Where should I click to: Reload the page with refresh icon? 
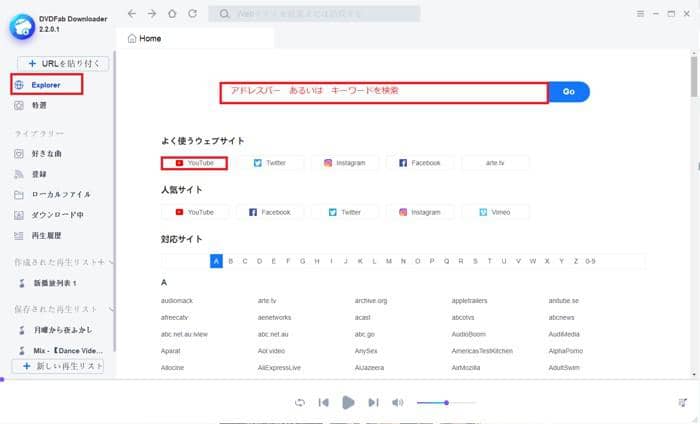pos(192,13)
